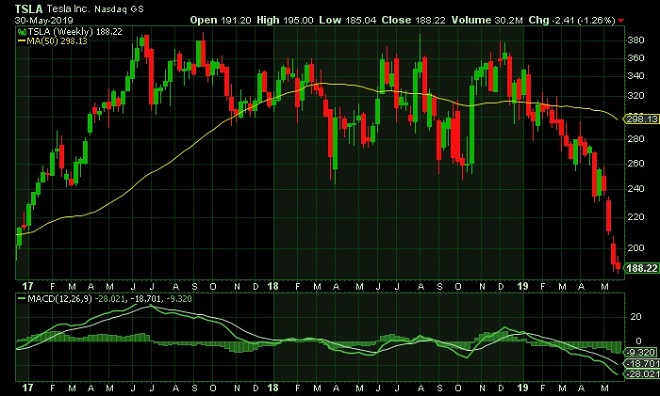Click the 340 price axis label
The height and width of the screenshot is (396, 660).
636,76
